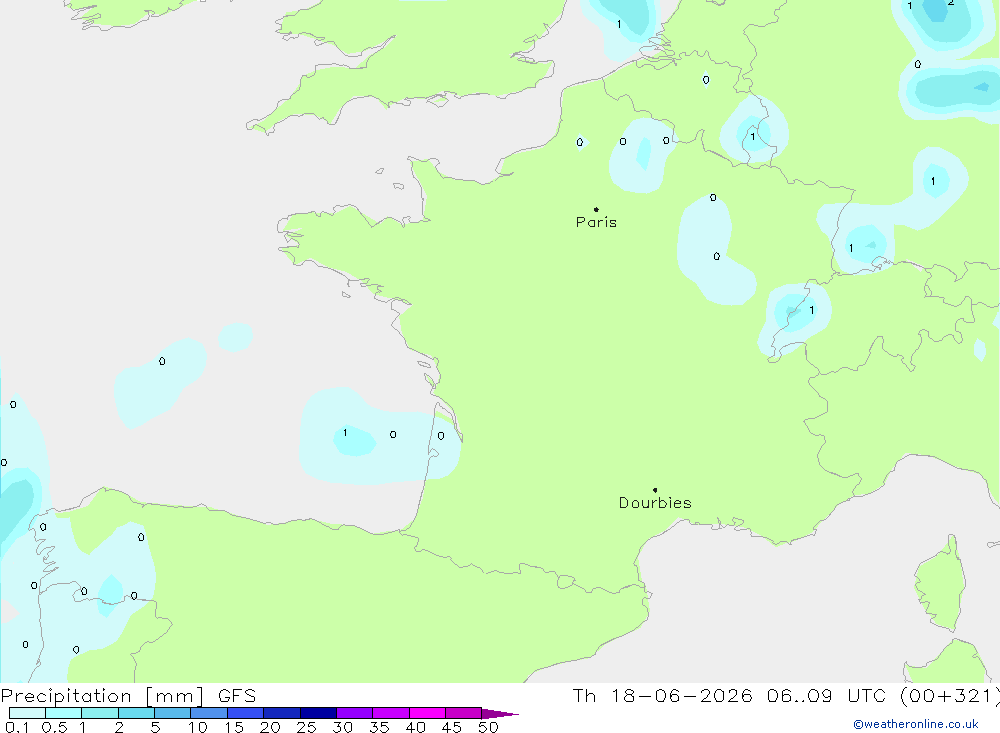Viewport: 1000px width, 733px height.
Task: Click the legend scale label '45'
Action: pyautogui.click(x=452, y=727)
